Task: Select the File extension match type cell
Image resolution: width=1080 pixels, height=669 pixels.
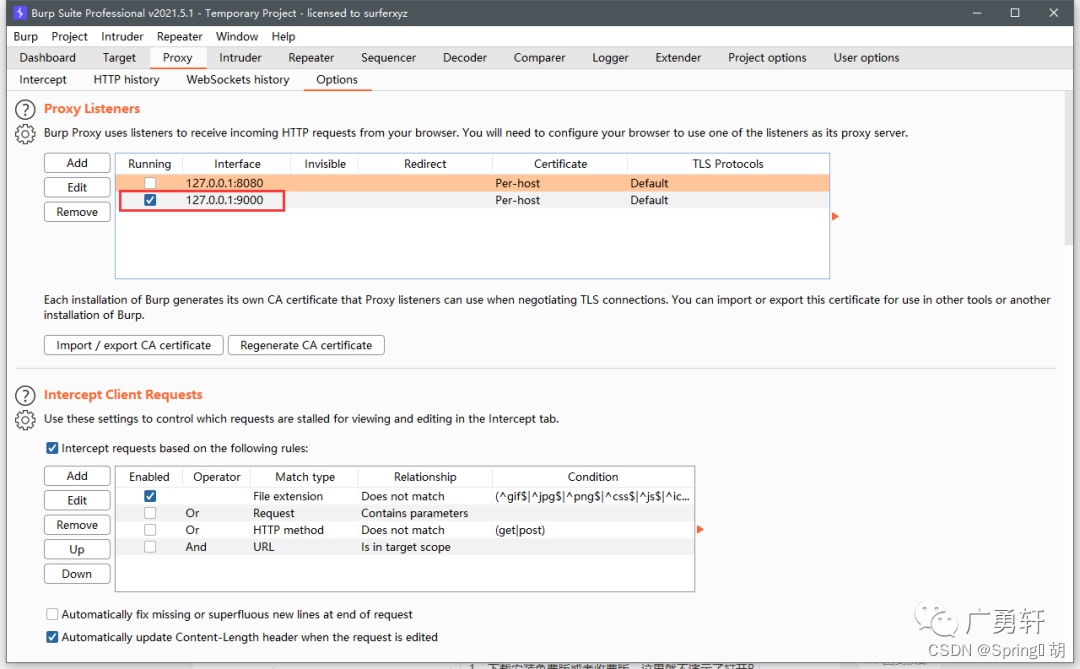Action: click(x=304, y=496)
